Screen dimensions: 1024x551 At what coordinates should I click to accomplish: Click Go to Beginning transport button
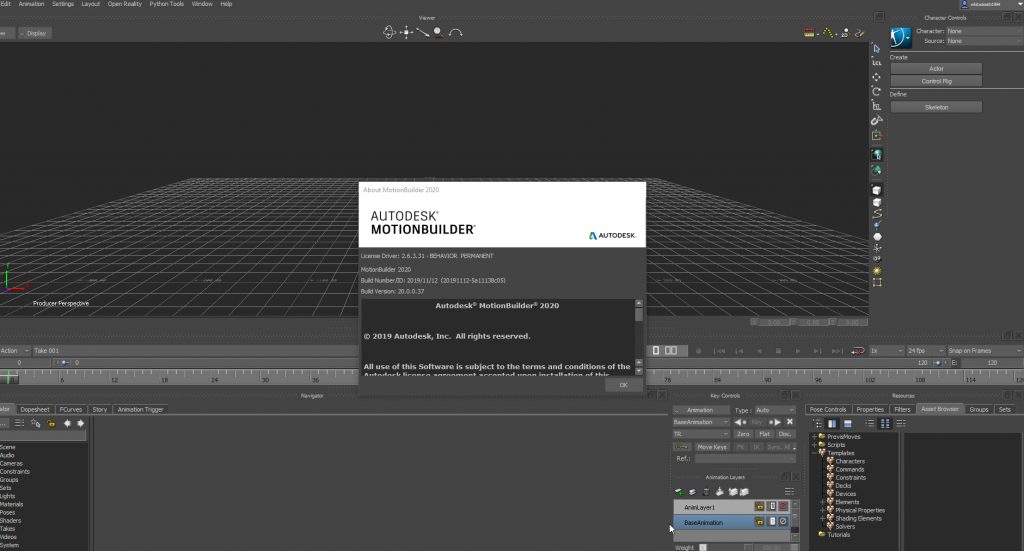(719, 351)
